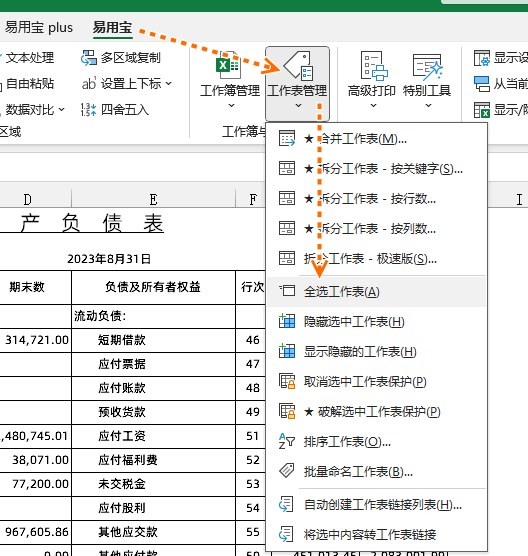528x556 pixels.
Task: Click the 显示隐藏的工作表 icon
Action: (x=287, y=351)
